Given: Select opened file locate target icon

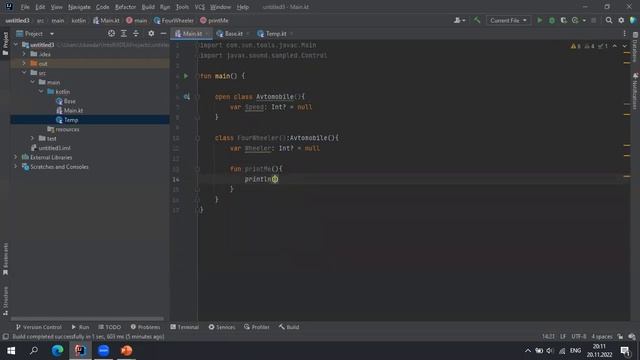Looking at the screenshot, I should click(x=111, y=33).
